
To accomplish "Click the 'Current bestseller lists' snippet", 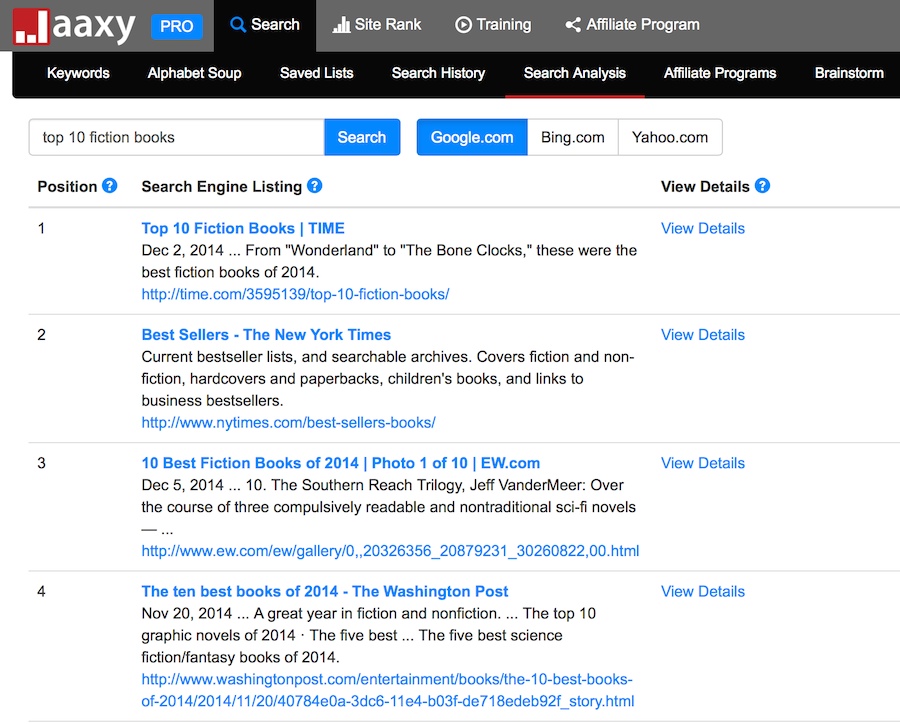I will pos(387,378).
